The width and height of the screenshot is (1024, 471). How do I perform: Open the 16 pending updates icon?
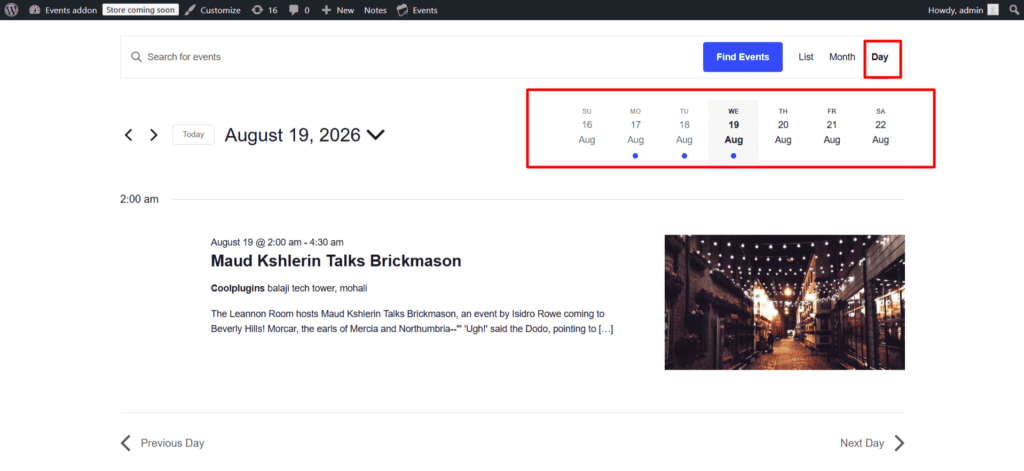pos(264,10)
